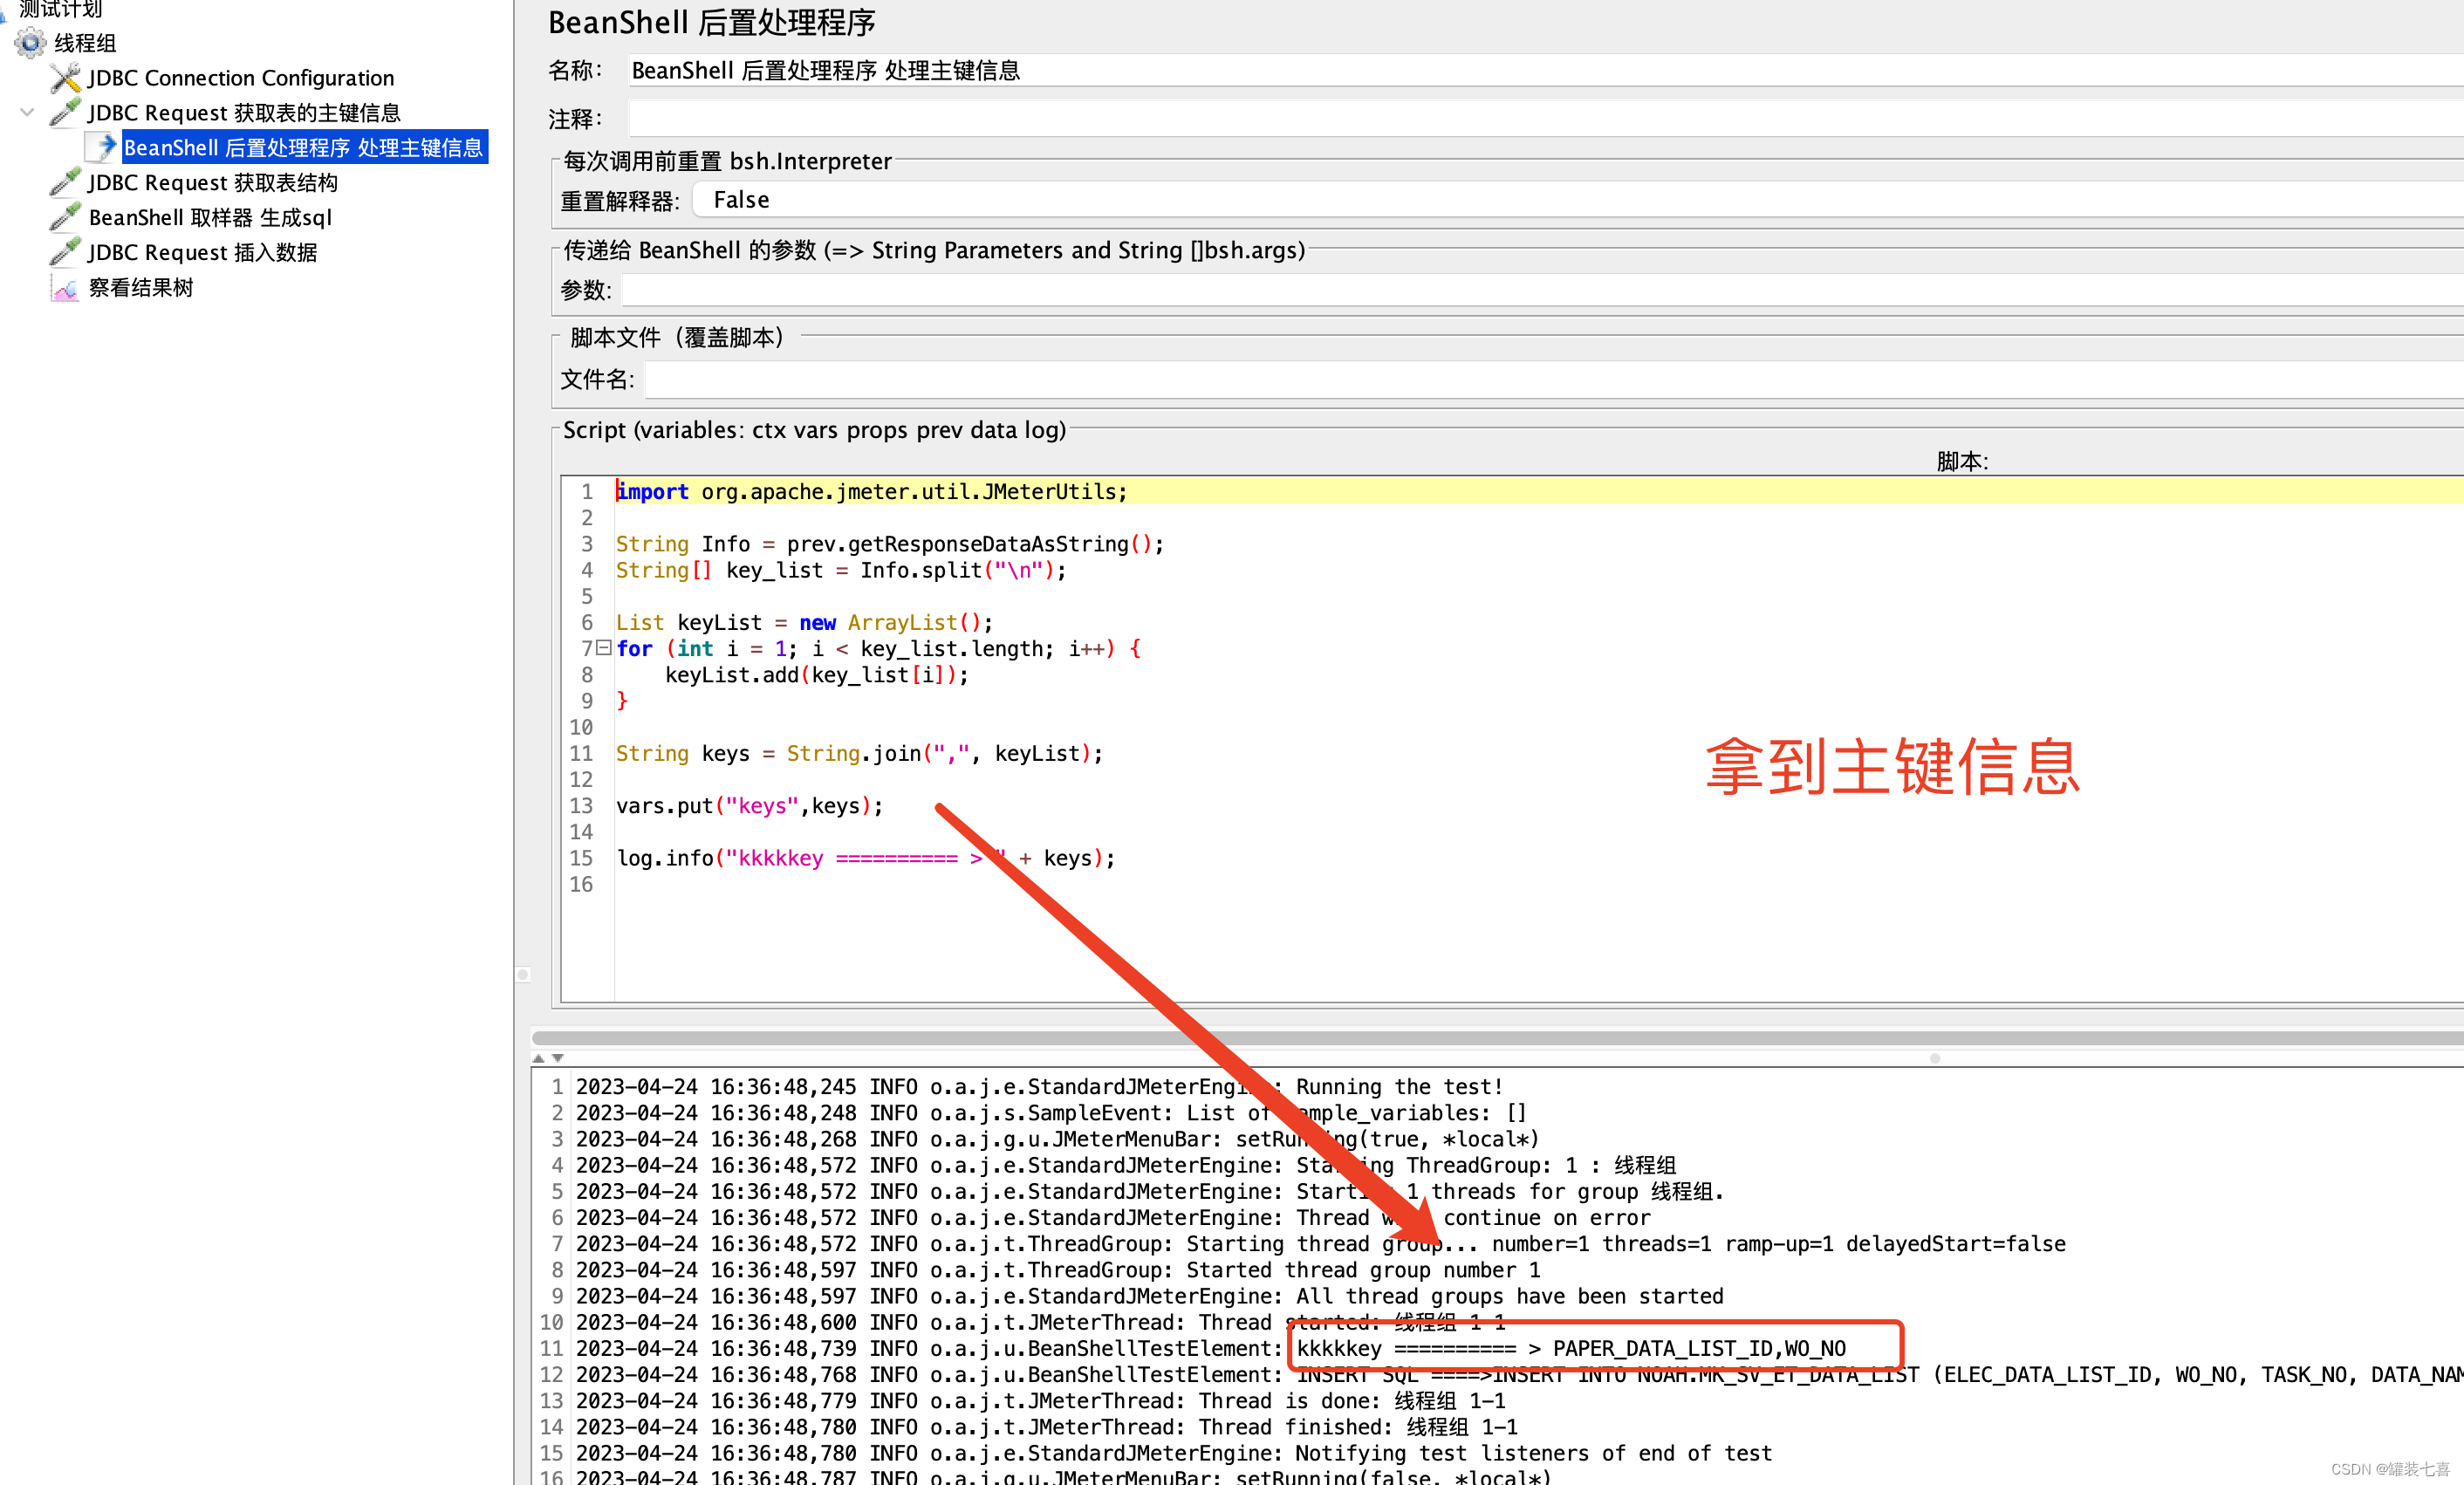Image resolution: width=2464 pixels, height=1485 pixels.
Task: Click the JDBC Connection Configuration wrench icon
Action: tap(65, 78)
